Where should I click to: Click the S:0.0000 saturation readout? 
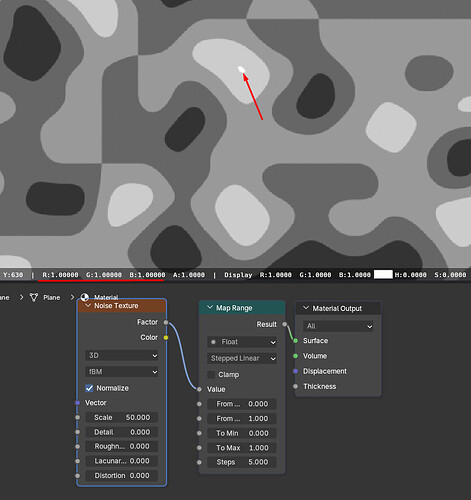click(x=450, y=275)
